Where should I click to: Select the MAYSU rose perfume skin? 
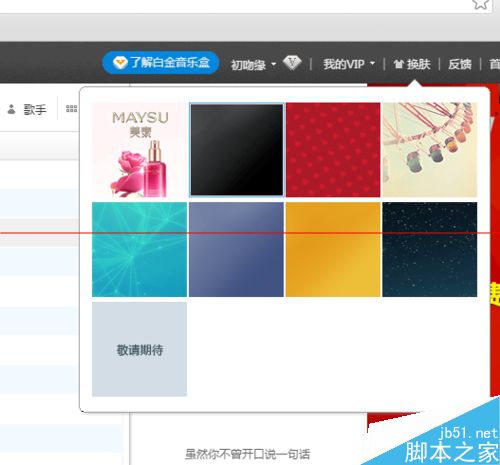[x=139, y=150]
